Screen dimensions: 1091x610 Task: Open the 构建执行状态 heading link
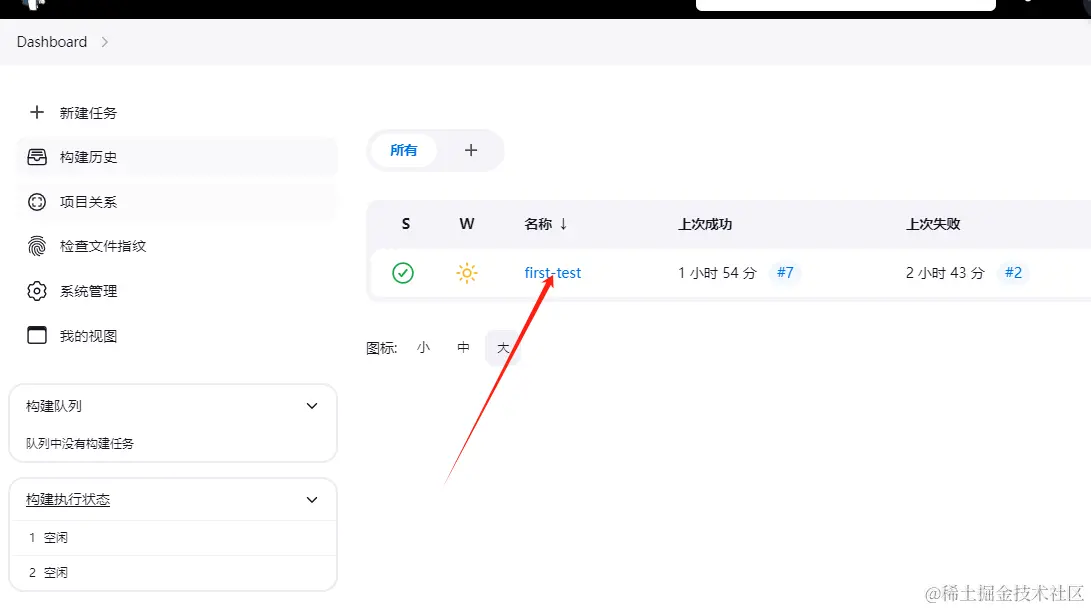[x=67, y=499]
